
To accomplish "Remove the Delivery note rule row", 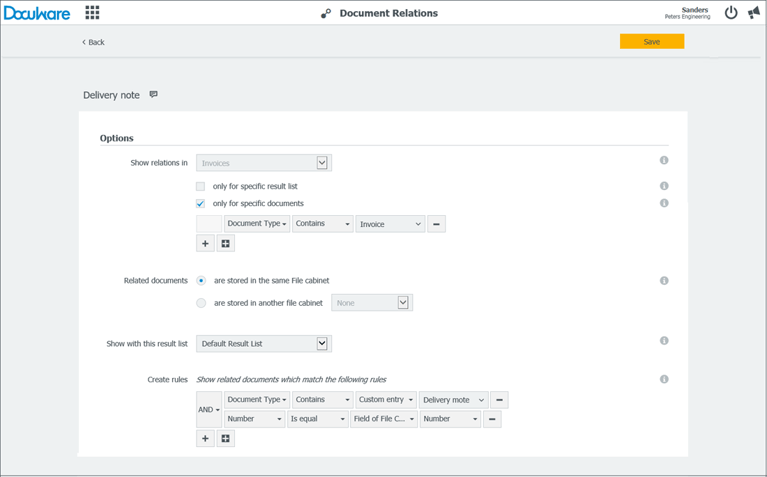I will 499,400.
